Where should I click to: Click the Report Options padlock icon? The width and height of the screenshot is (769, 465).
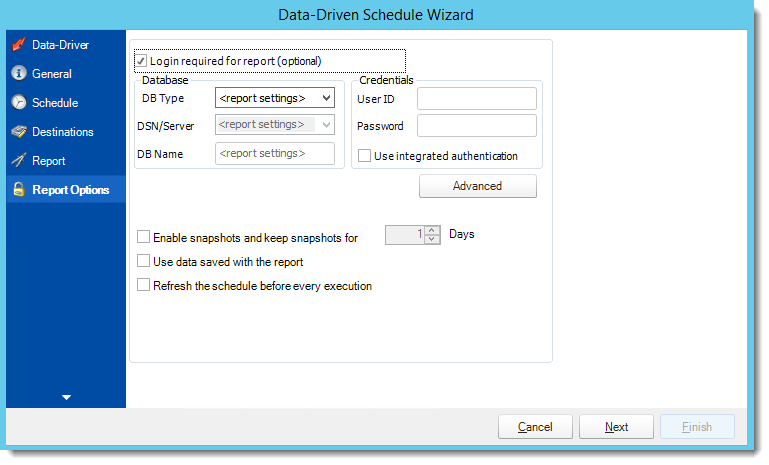click(x=19, y=189)
